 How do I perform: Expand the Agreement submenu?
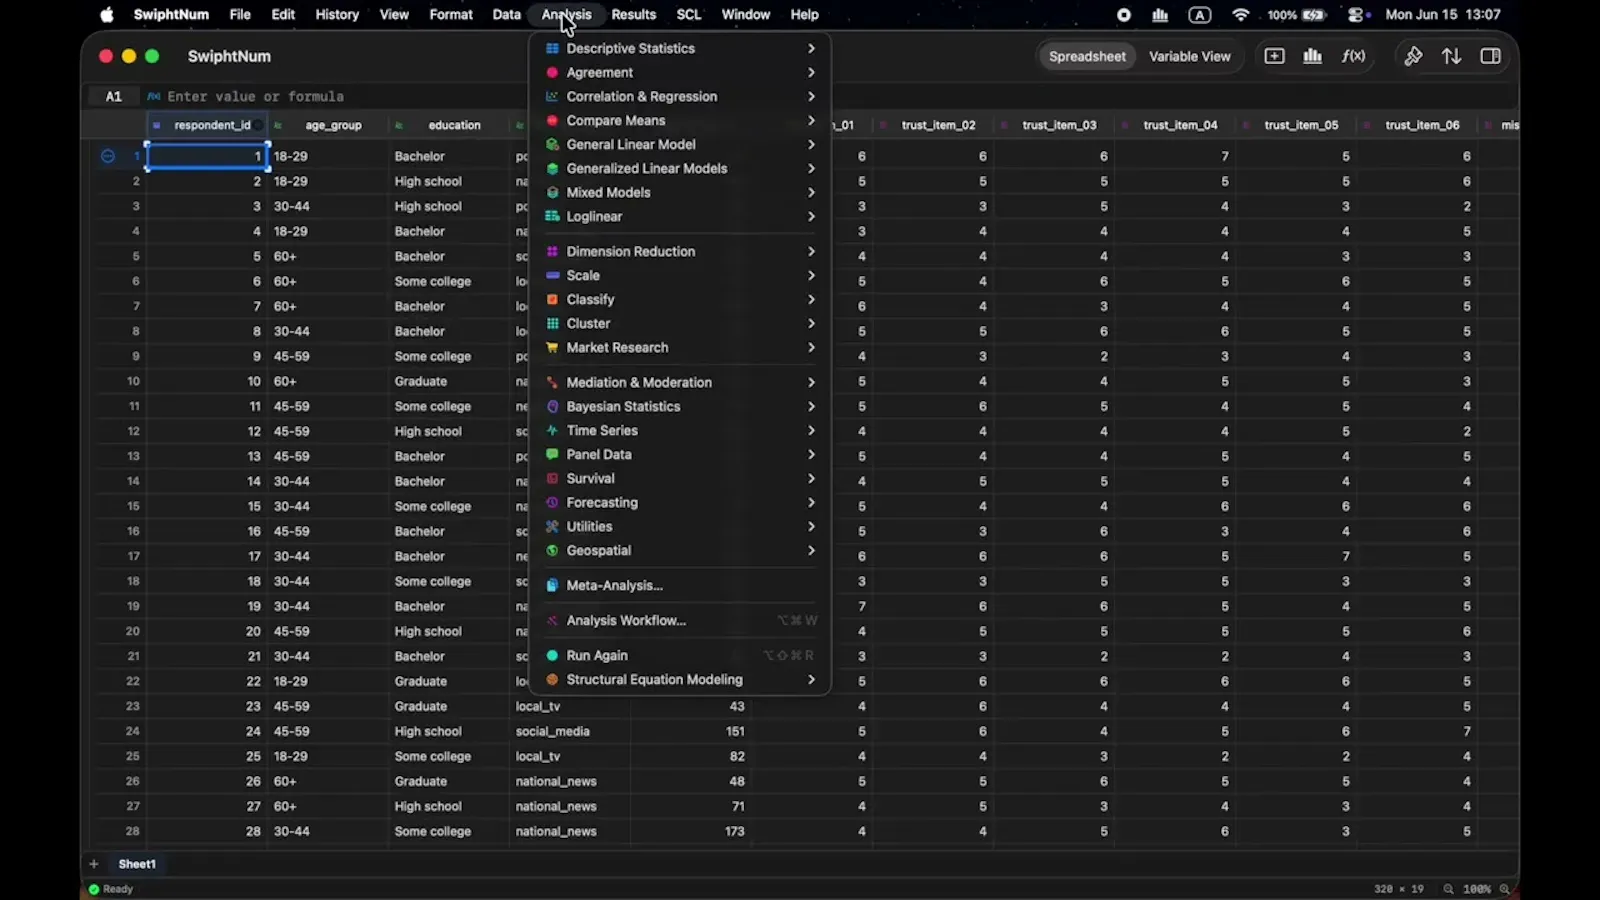(680, 72)
